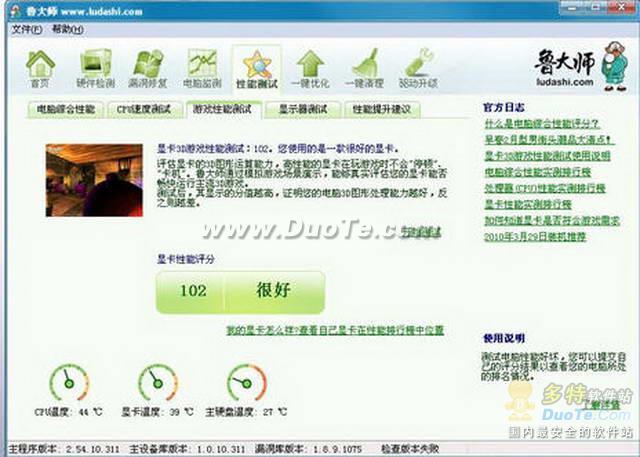Select the 游戏性能测试 tab
The height and width of the screenshot is (457, 640).
[223, 109]
